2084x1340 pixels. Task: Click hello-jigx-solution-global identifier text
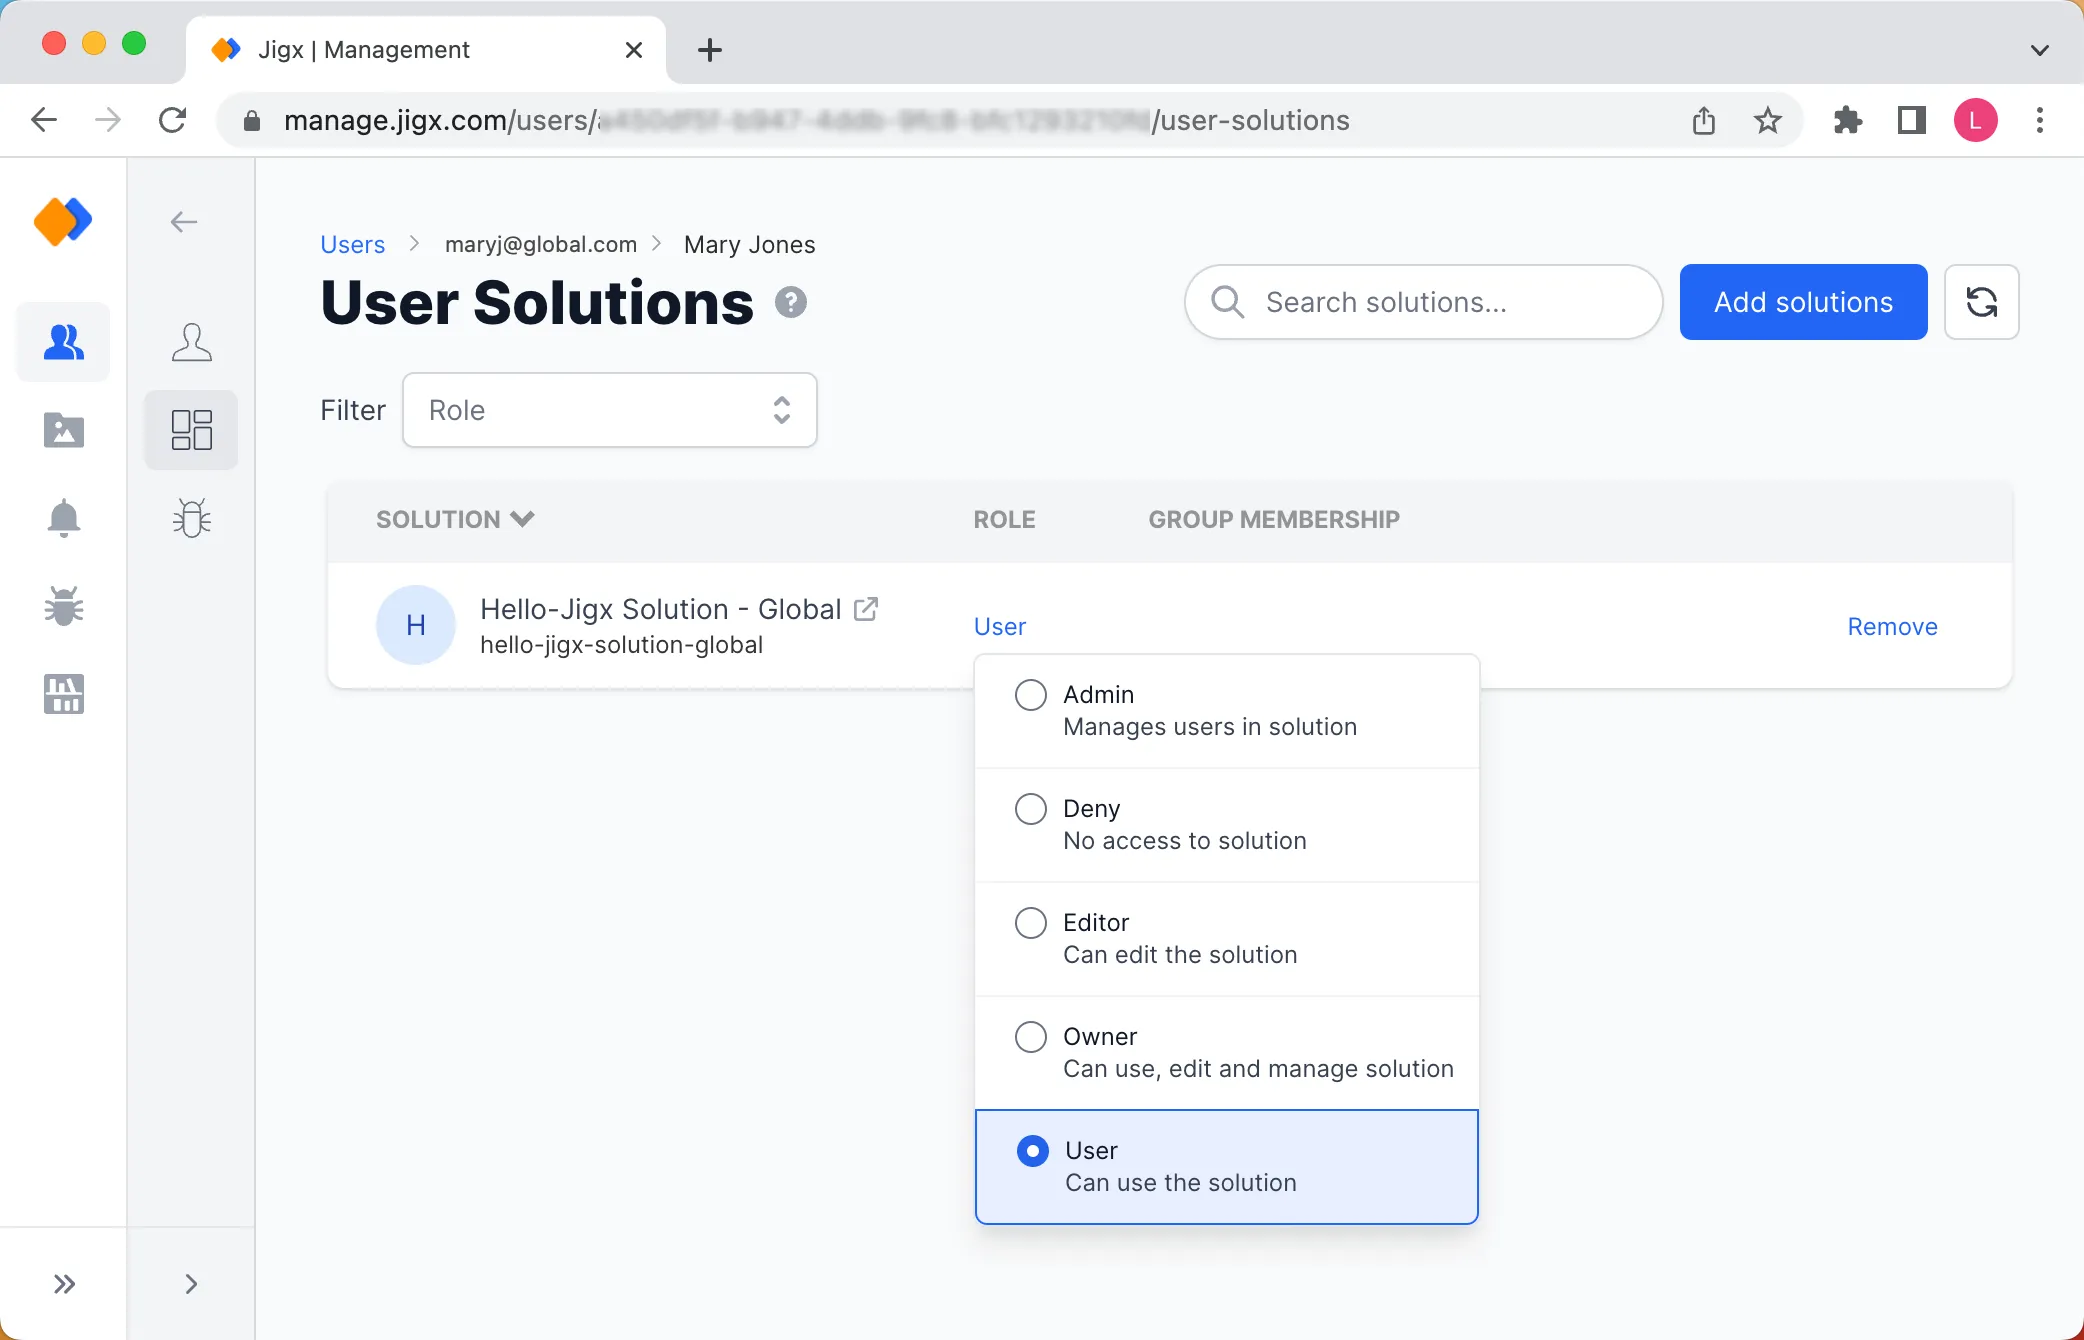pyautogui.click(x=622, y=645)
